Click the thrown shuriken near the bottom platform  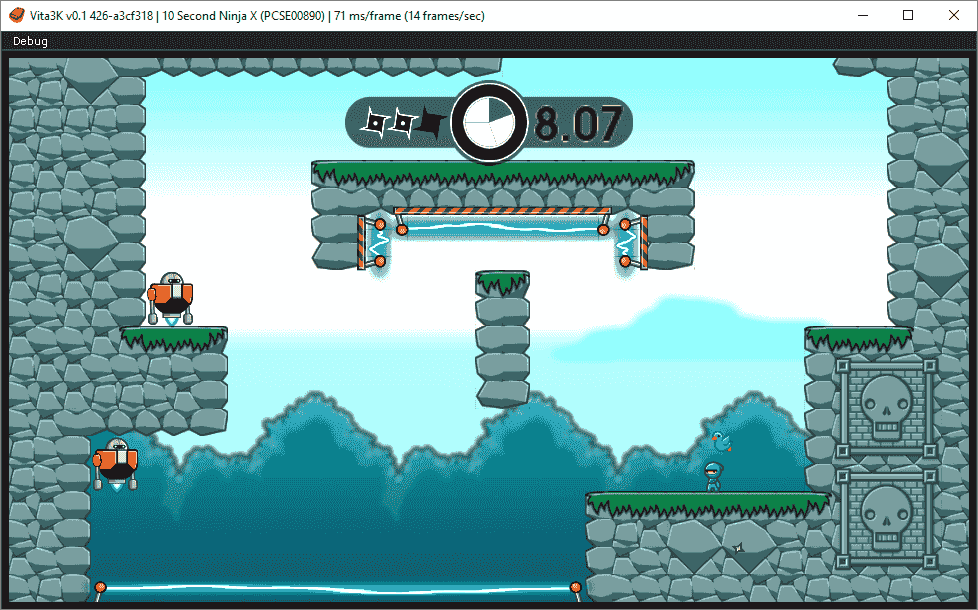pos(736,548)
